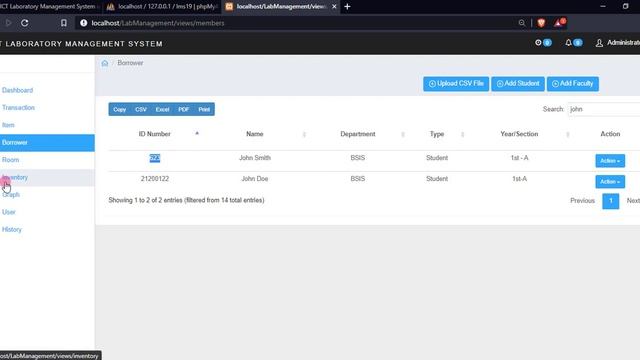
Task: Click the bookmark icon in address bar
Action: tap(64, 23)
